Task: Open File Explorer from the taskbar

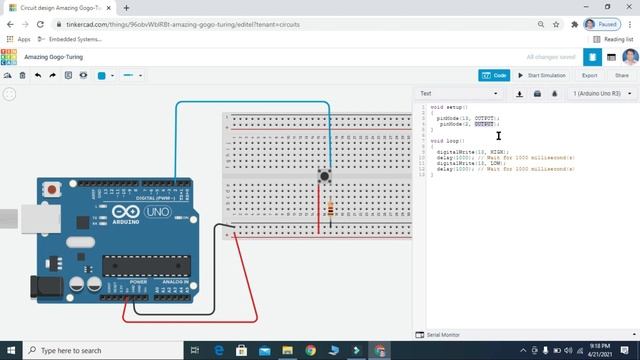Action: pyautogui.click(x=287, y=351)
